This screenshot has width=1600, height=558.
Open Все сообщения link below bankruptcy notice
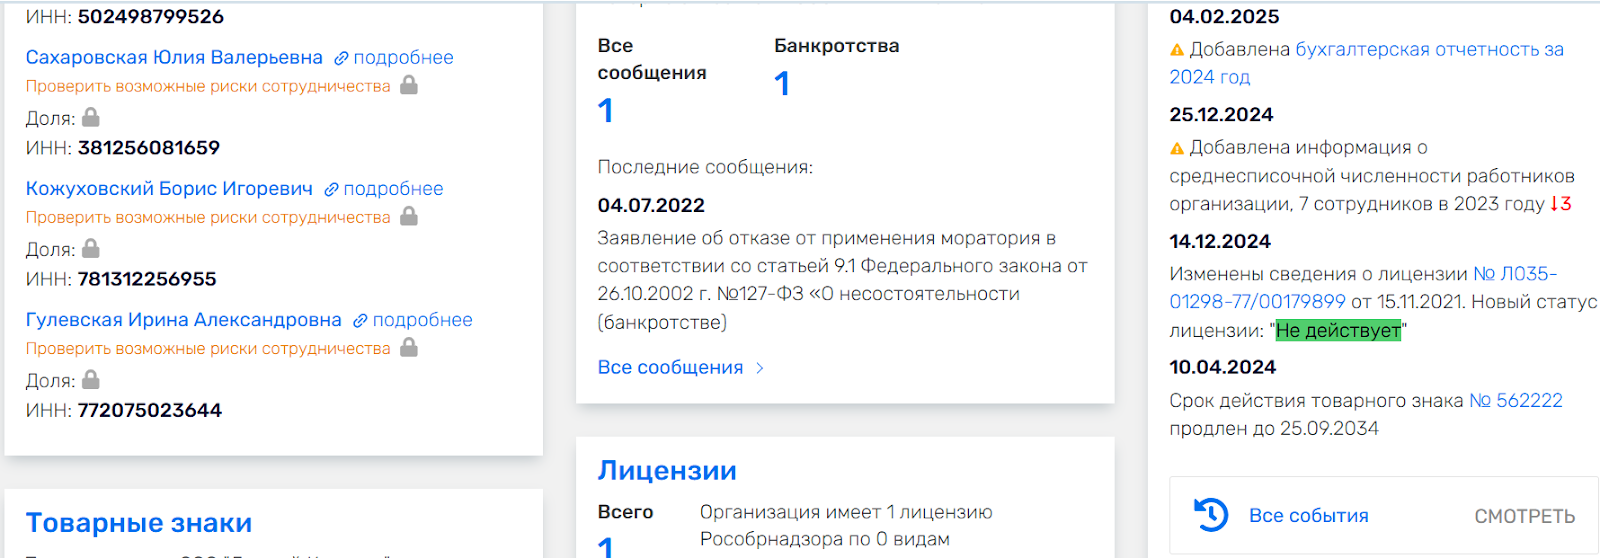(x=670, y=367)
